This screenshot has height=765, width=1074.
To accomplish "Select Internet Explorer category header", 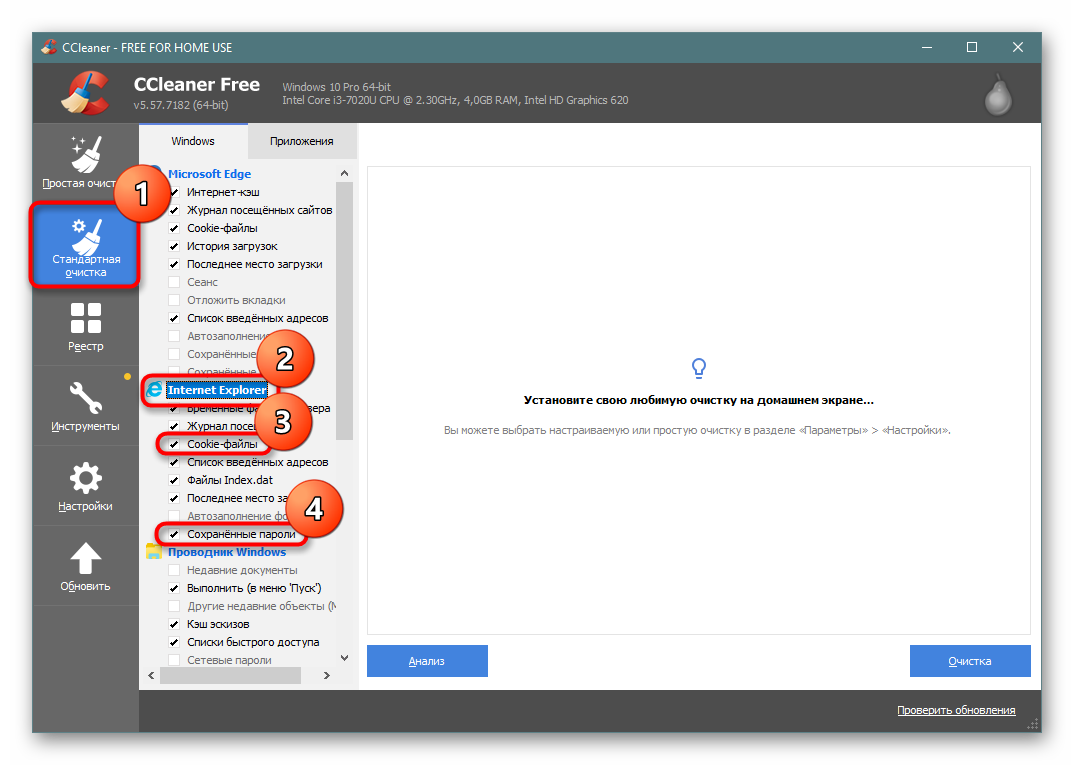I will point(216,390).
